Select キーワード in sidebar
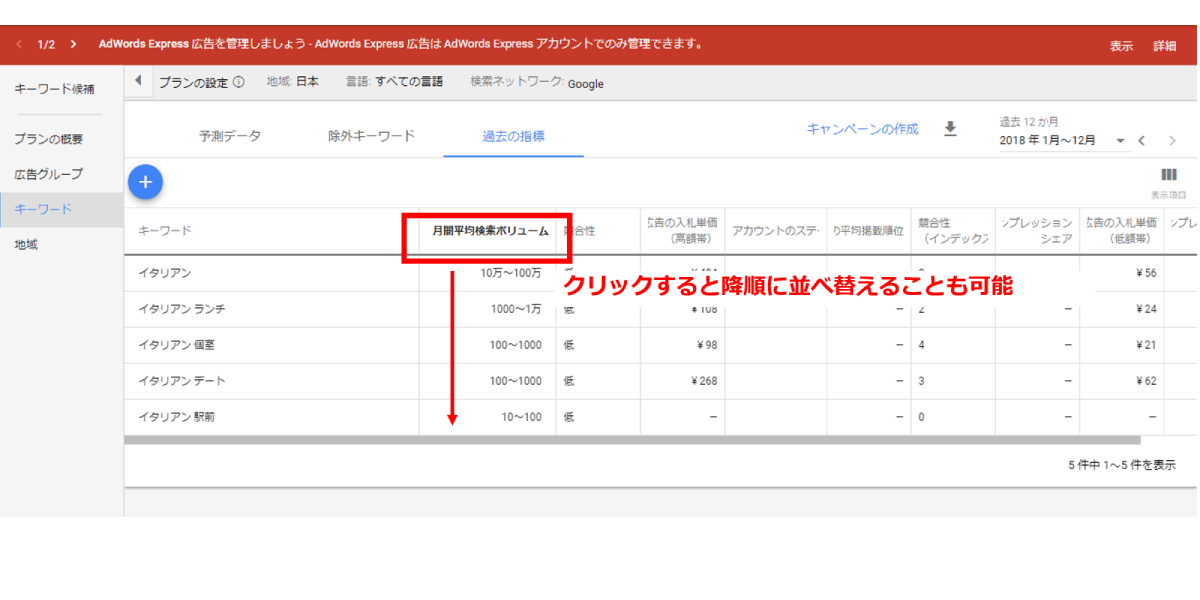 (61, 209)
